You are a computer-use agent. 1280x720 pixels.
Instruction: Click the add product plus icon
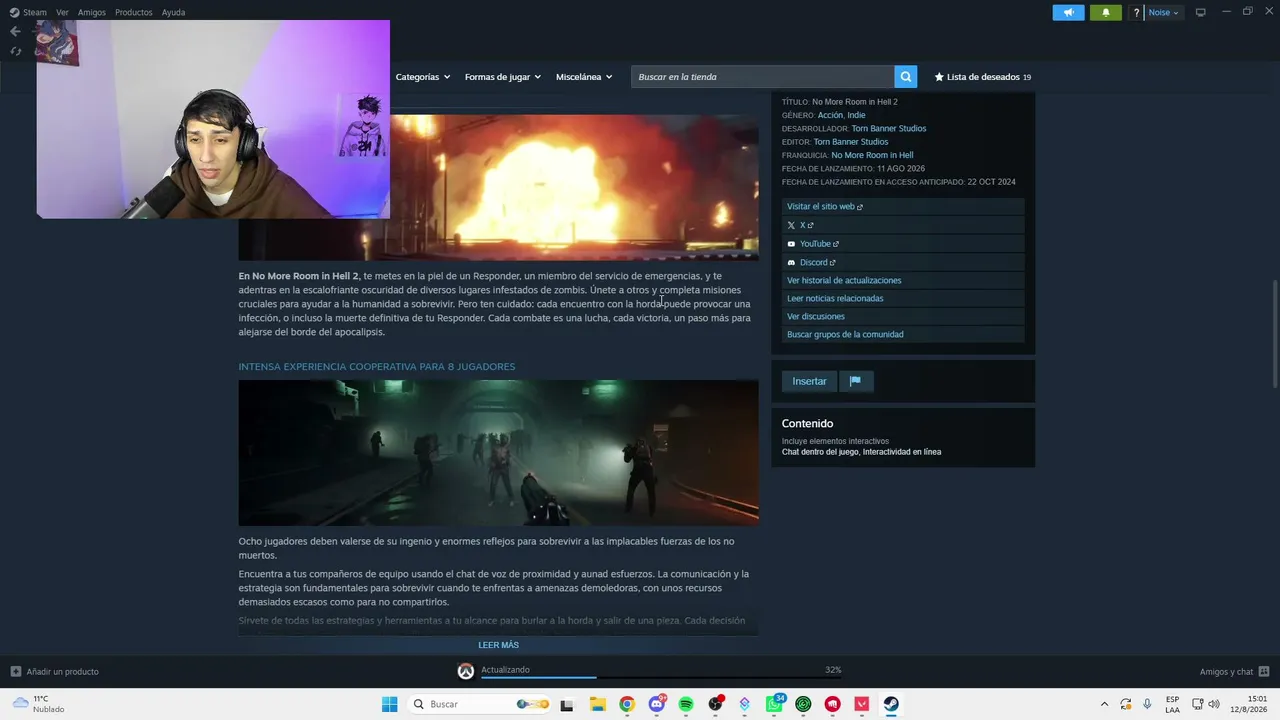point(15,671)
